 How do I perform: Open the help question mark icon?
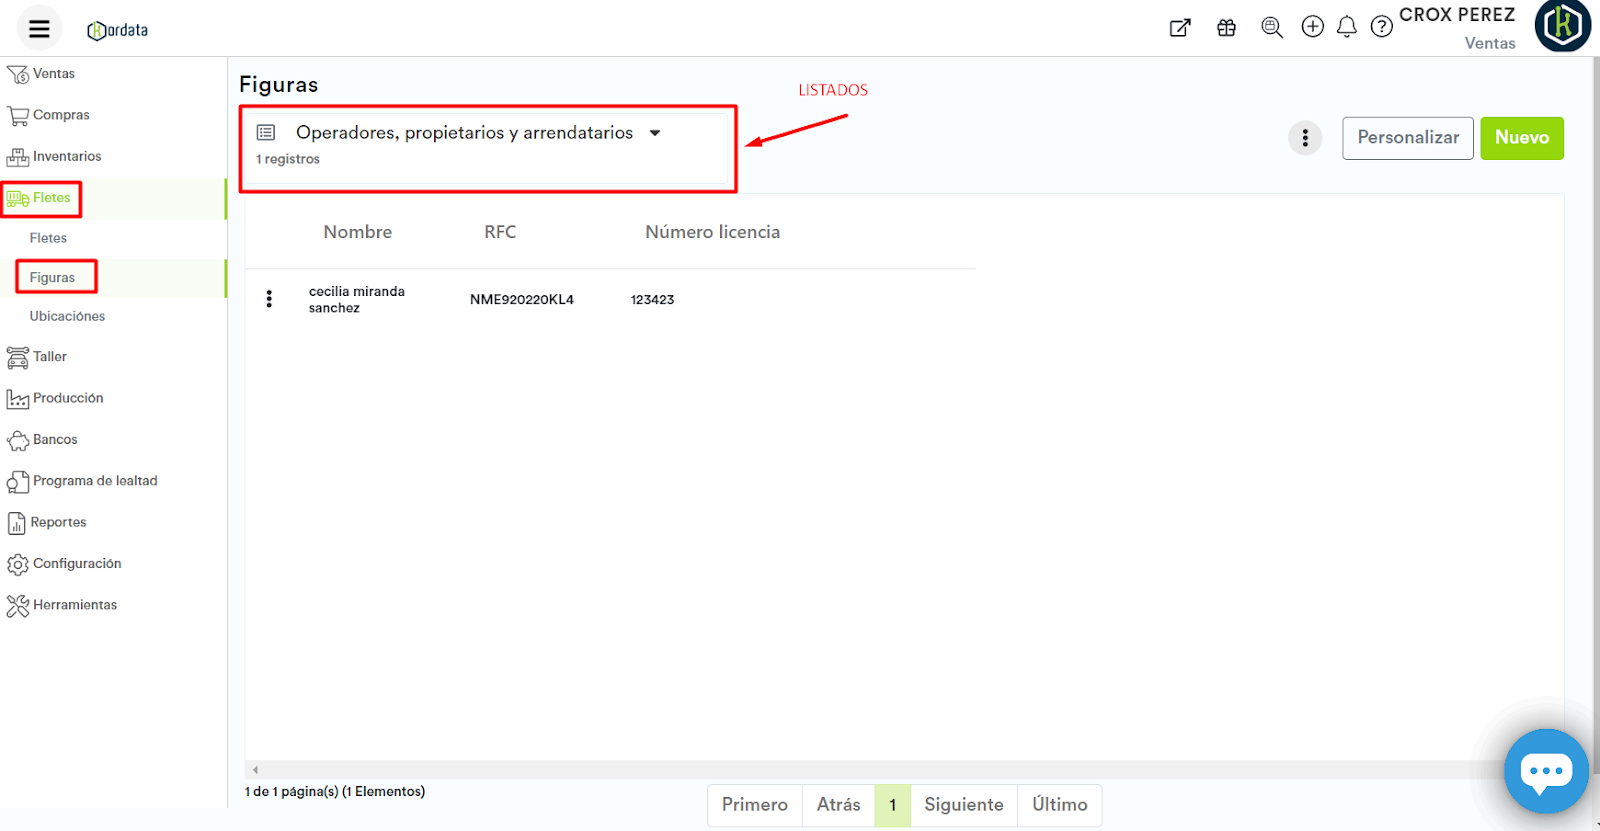(1381, 27)
